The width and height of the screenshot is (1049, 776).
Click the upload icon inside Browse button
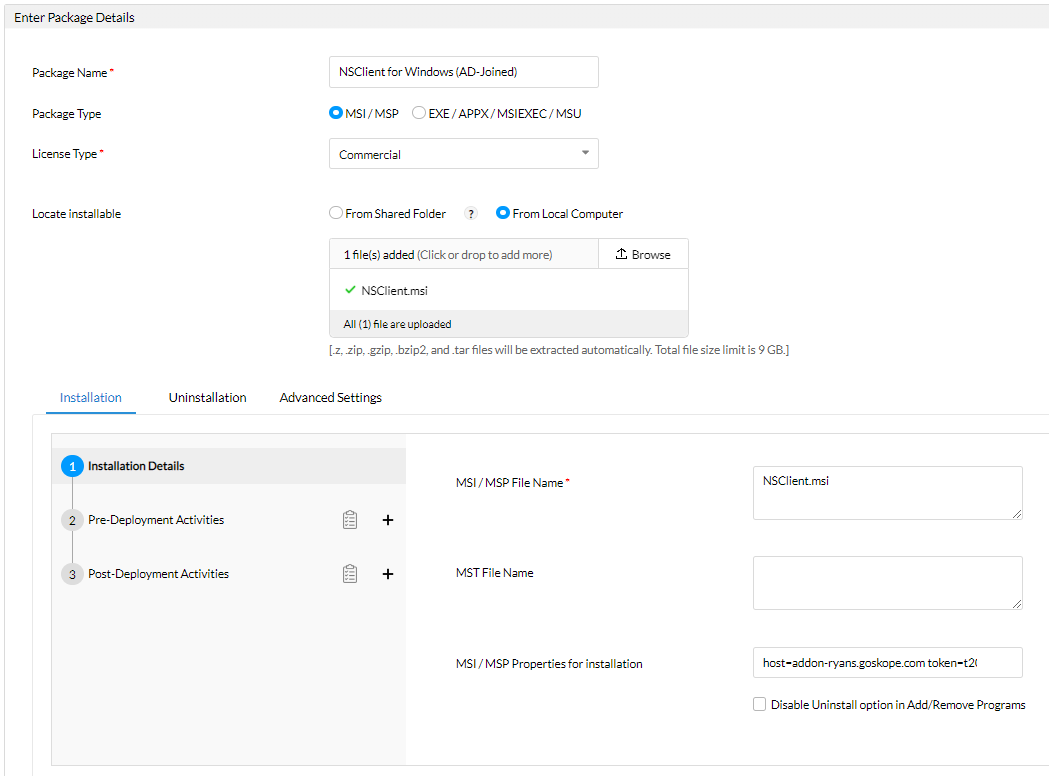(621, 253)
